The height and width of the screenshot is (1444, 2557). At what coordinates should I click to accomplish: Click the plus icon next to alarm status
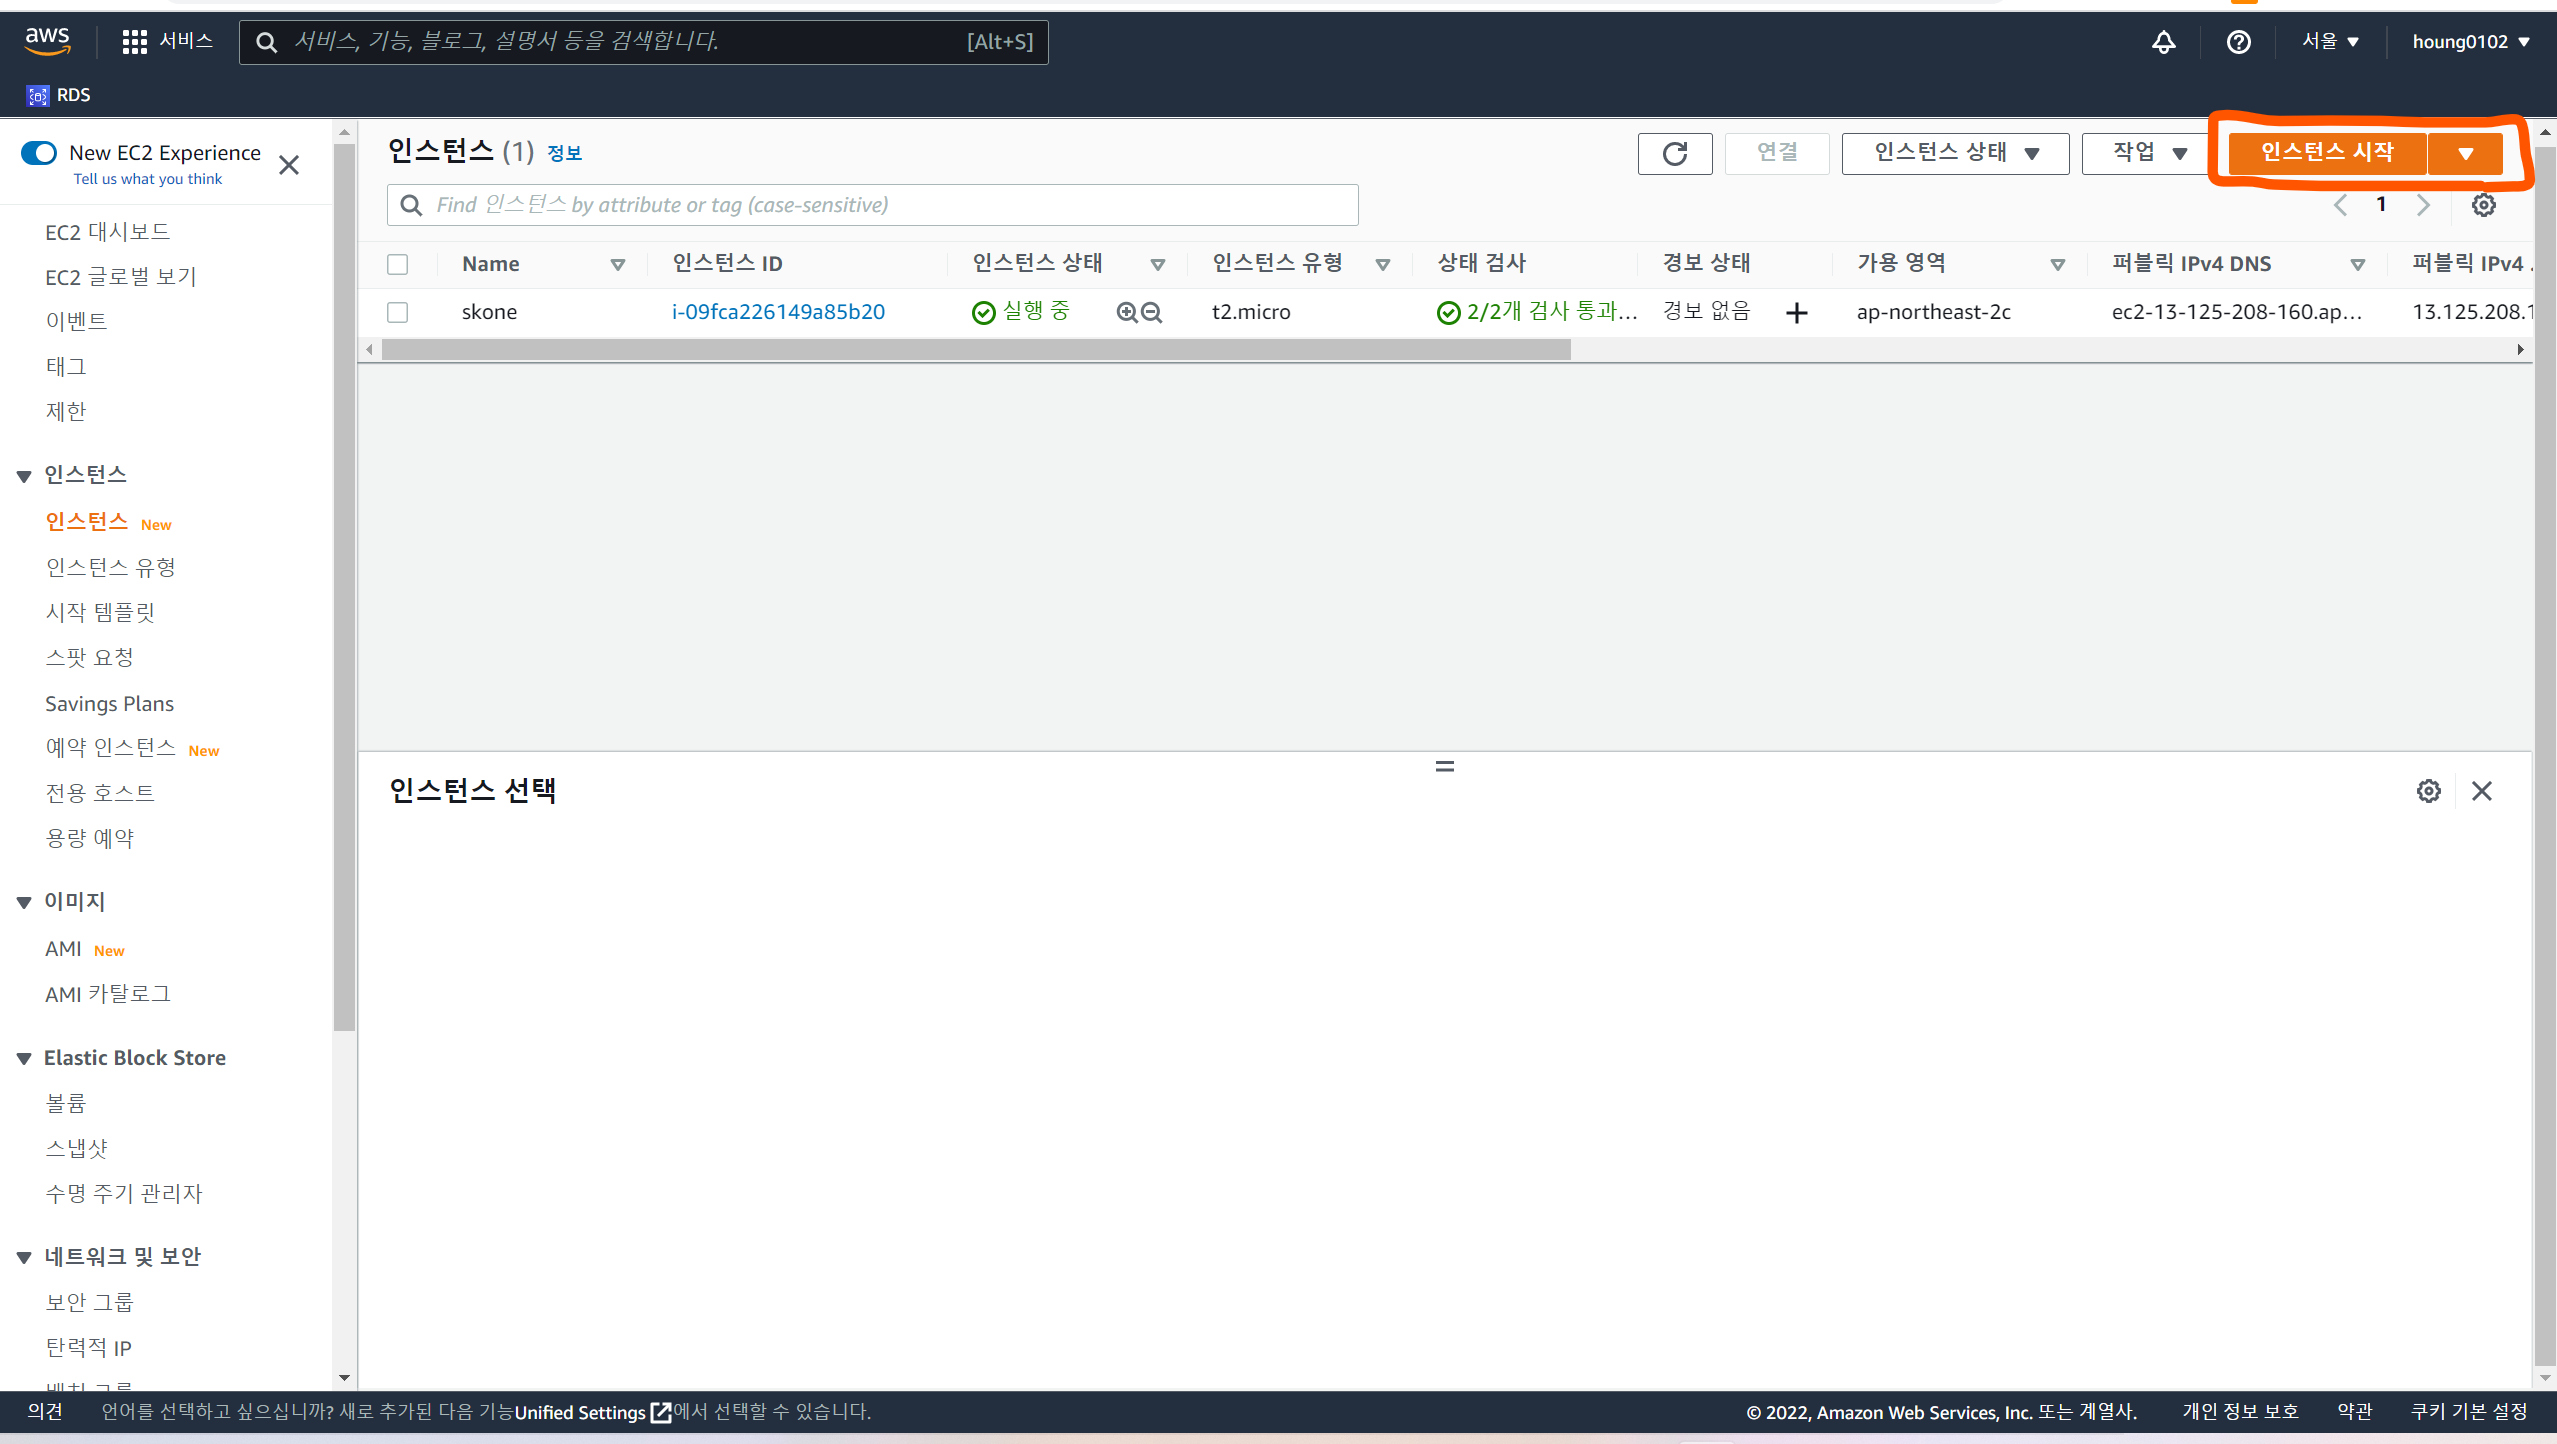point(1796,313)
